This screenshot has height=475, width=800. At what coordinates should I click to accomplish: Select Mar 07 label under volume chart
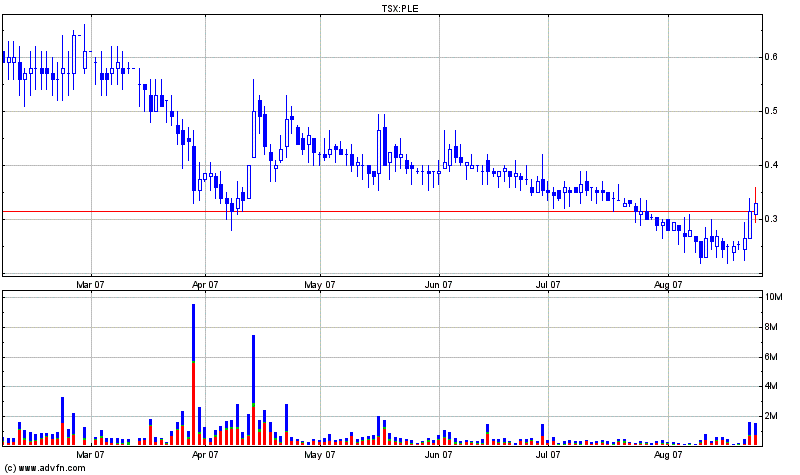pyautogui.click(x=91, y=455)
